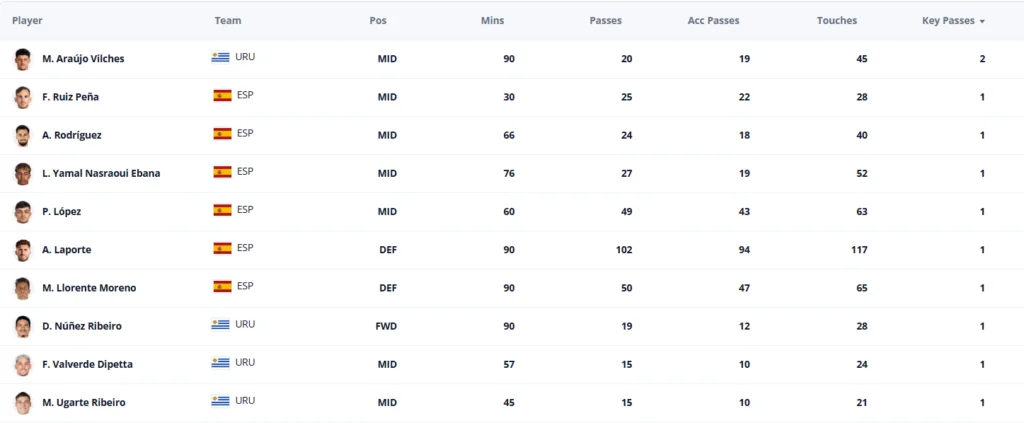Viewport: 1024px width, 423px height.
Task: Click the Pos column header
Action: [377, 21]
